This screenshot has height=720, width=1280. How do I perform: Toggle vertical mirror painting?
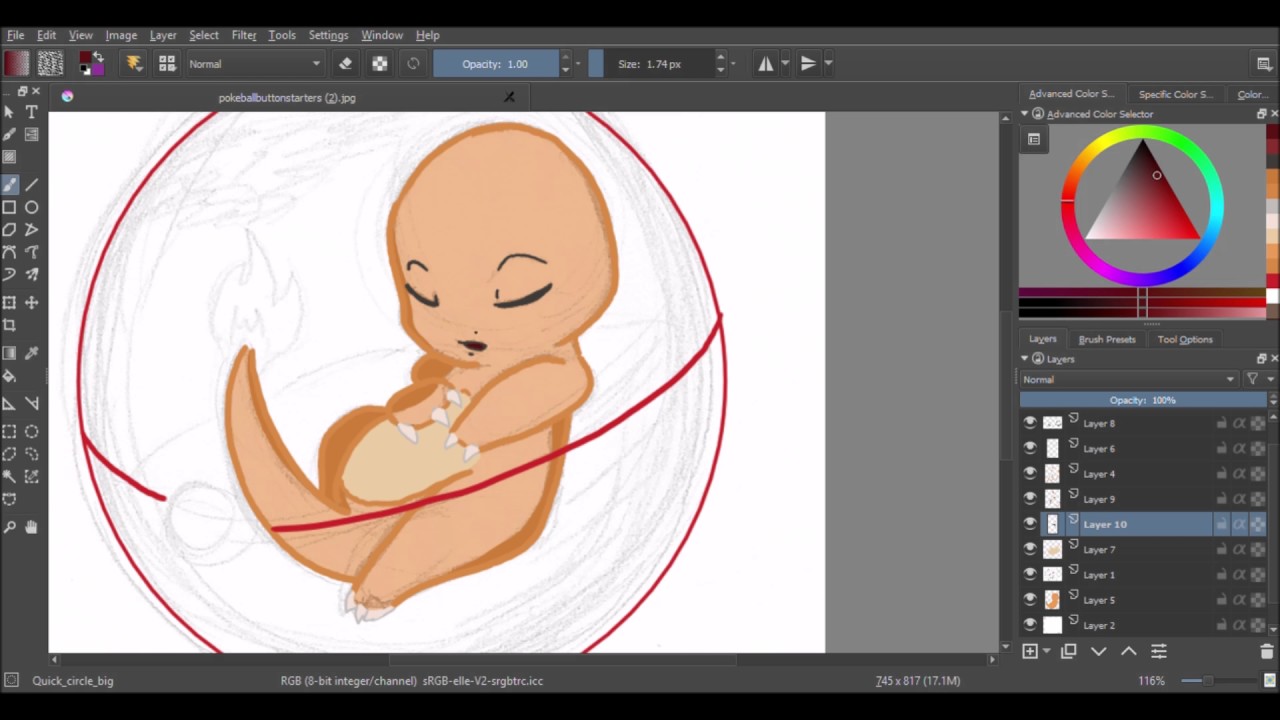tap(808, 64)
